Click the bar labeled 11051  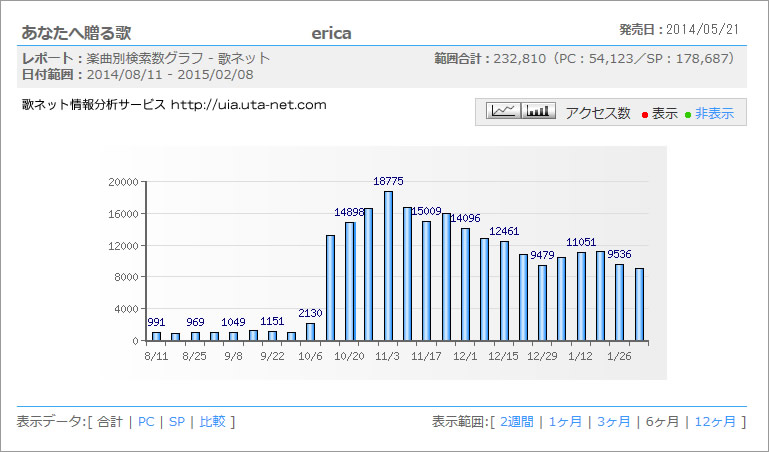581,296
